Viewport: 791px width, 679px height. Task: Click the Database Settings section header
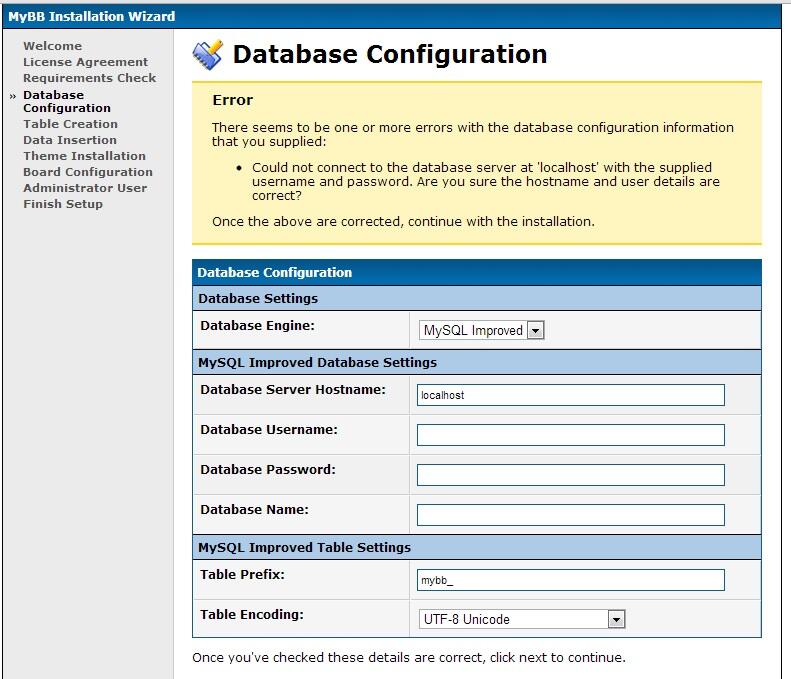pos(477,298)
